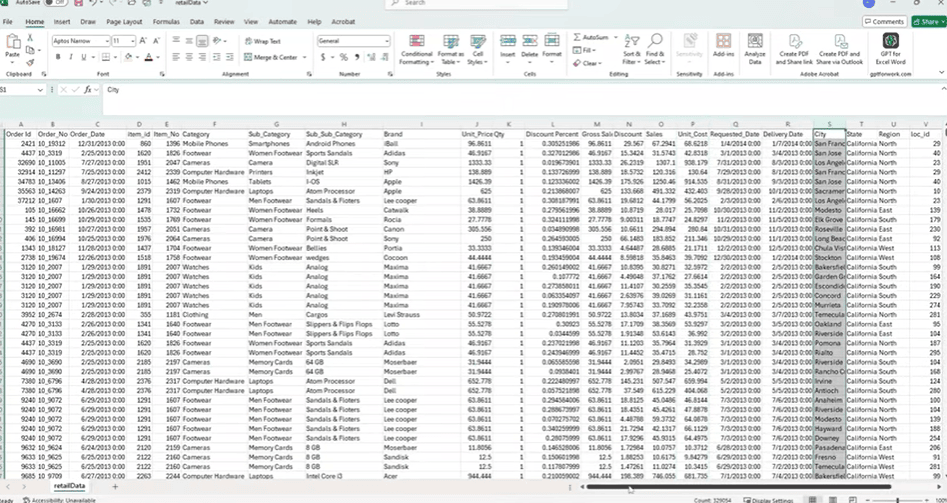
Task: Click the Orientation text angle icon
Action: [x=217, y=40]
